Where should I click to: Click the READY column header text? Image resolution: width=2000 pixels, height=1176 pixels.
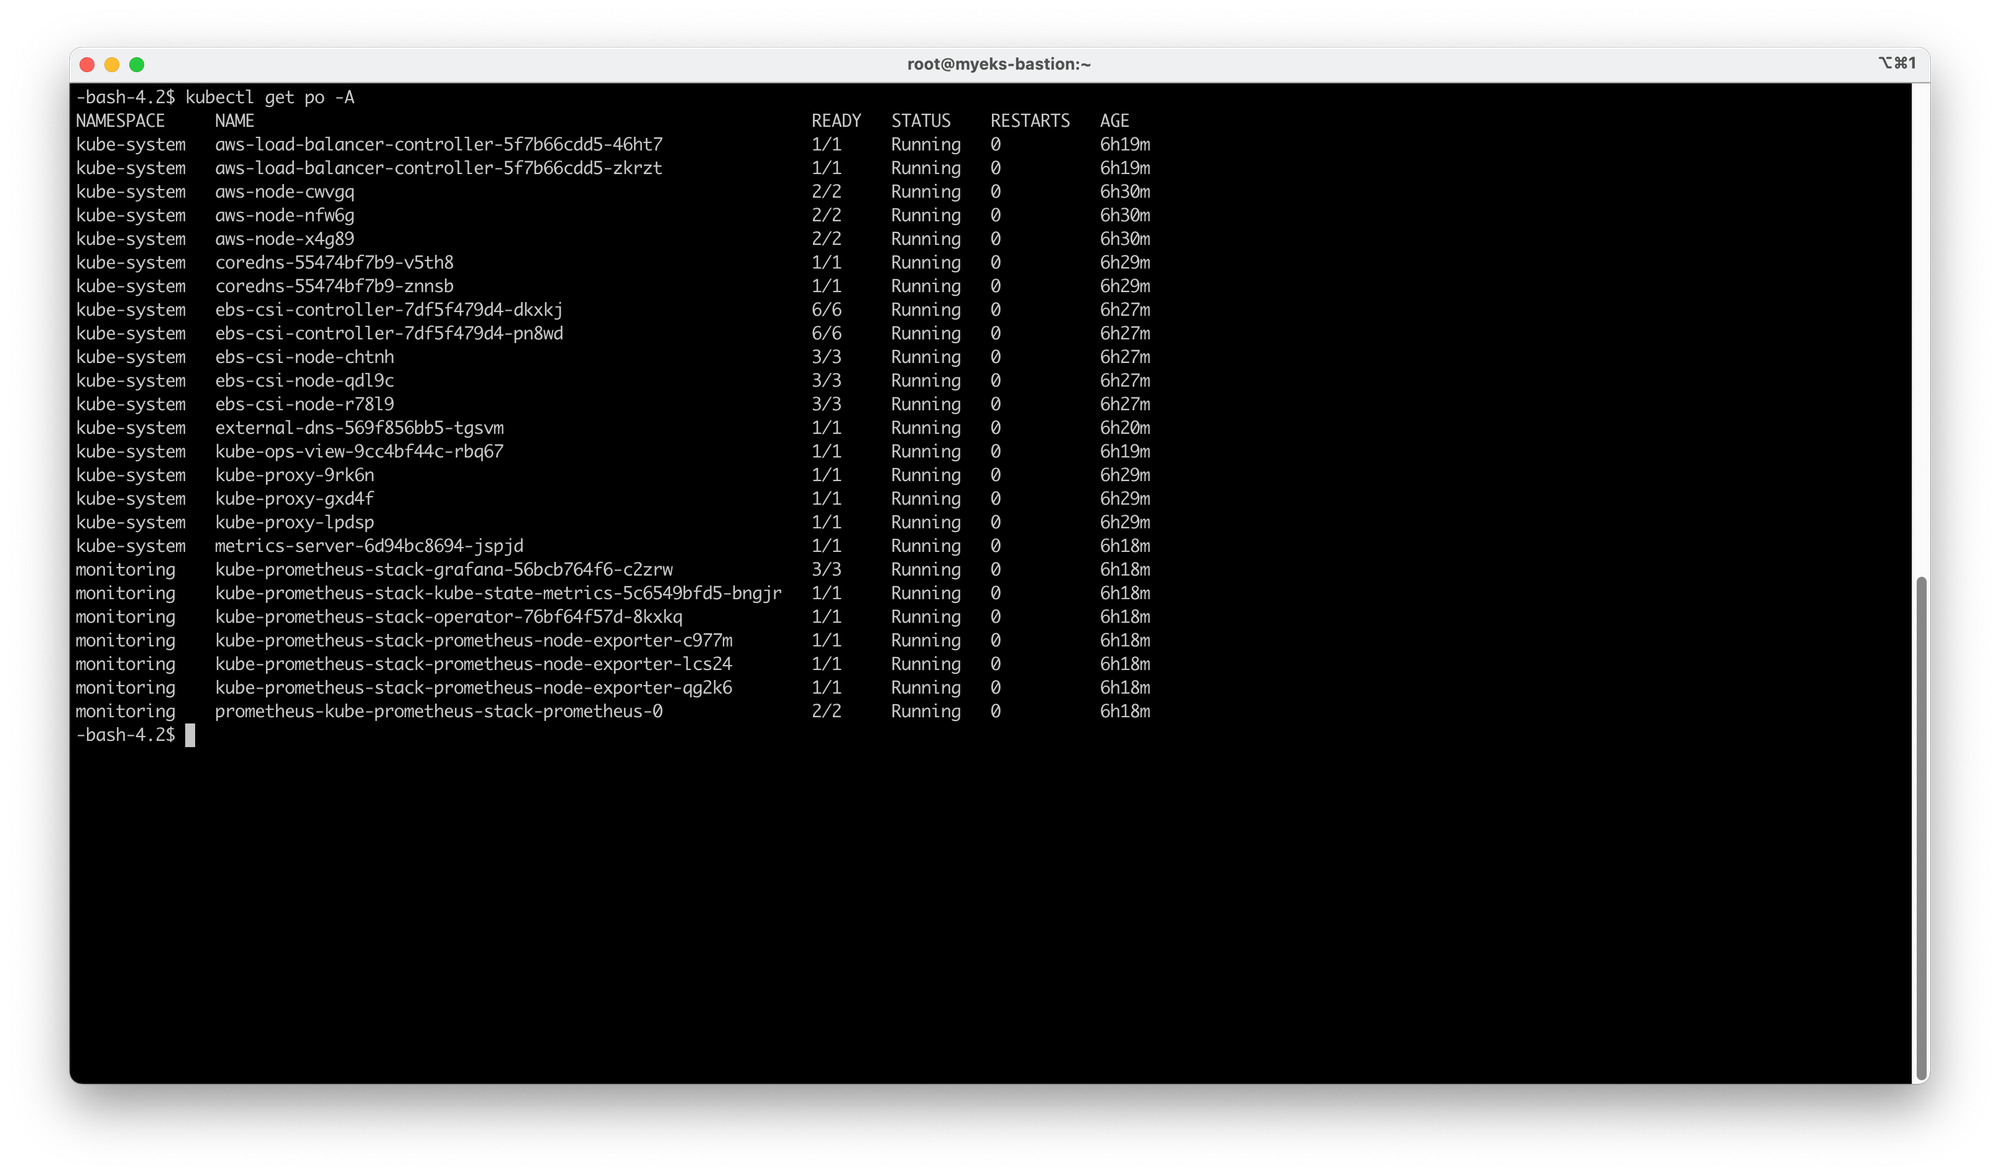point(836,121)
